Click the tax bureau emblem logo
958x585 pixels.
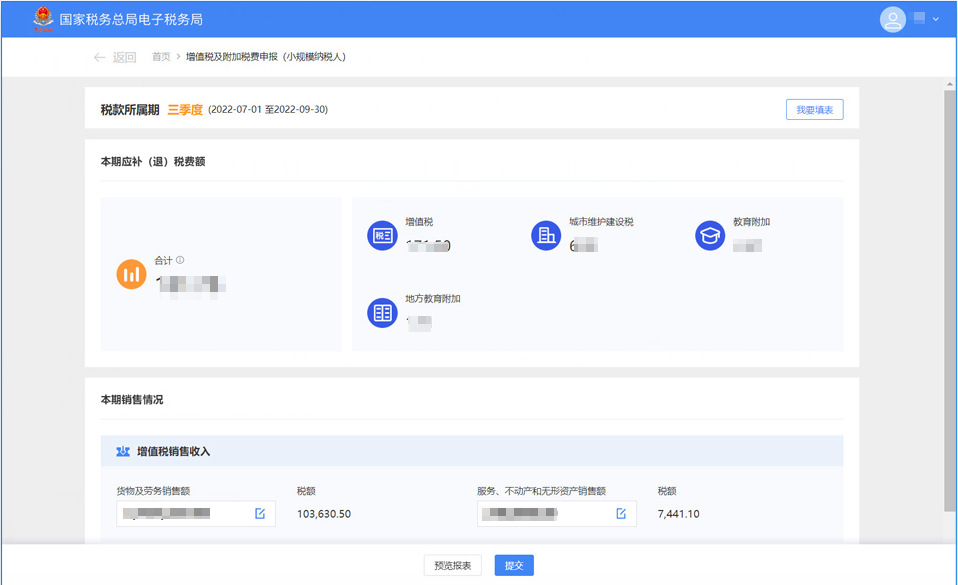(x=42, y=19)
